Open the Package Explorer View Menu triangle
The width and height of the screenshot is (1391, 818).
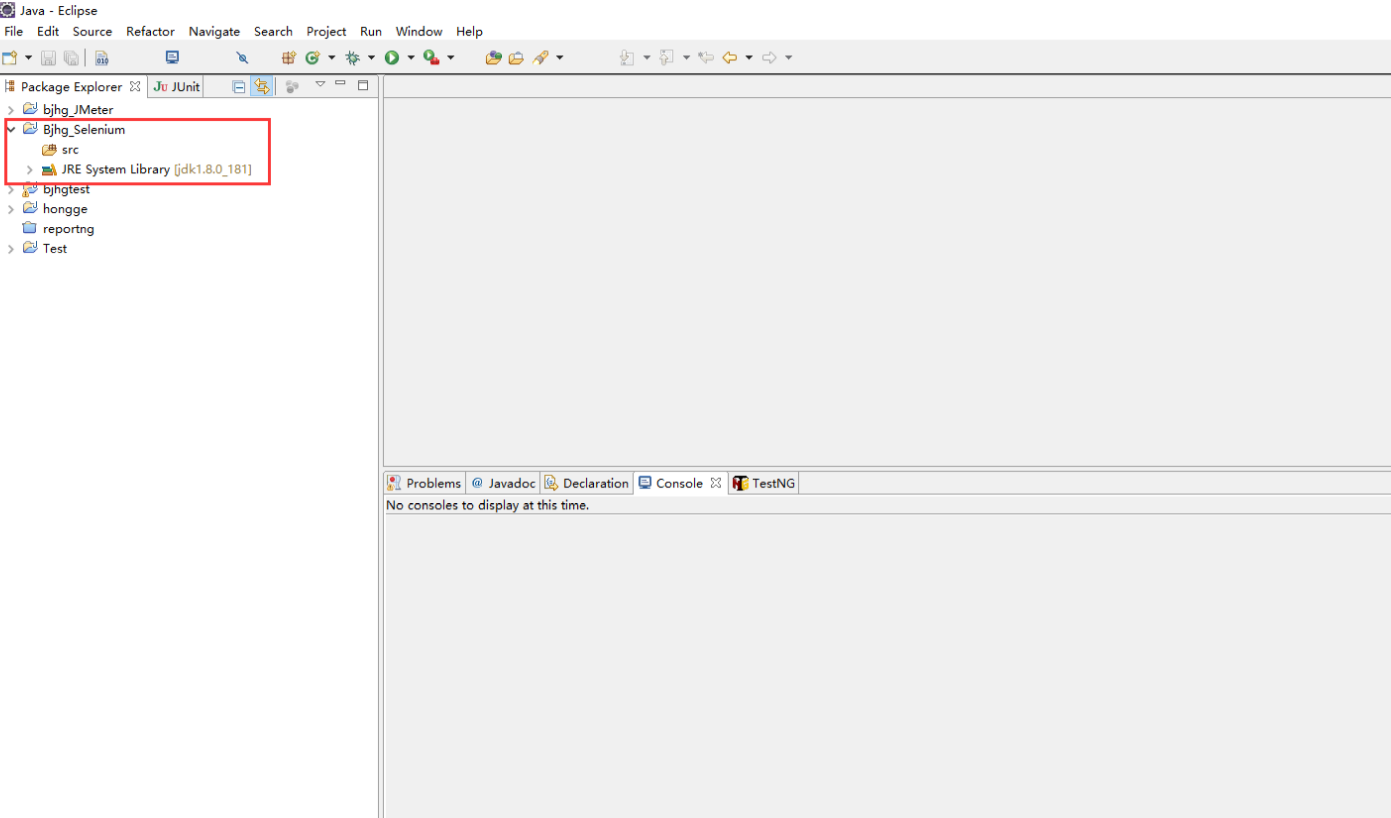click(x=320, y=84)
